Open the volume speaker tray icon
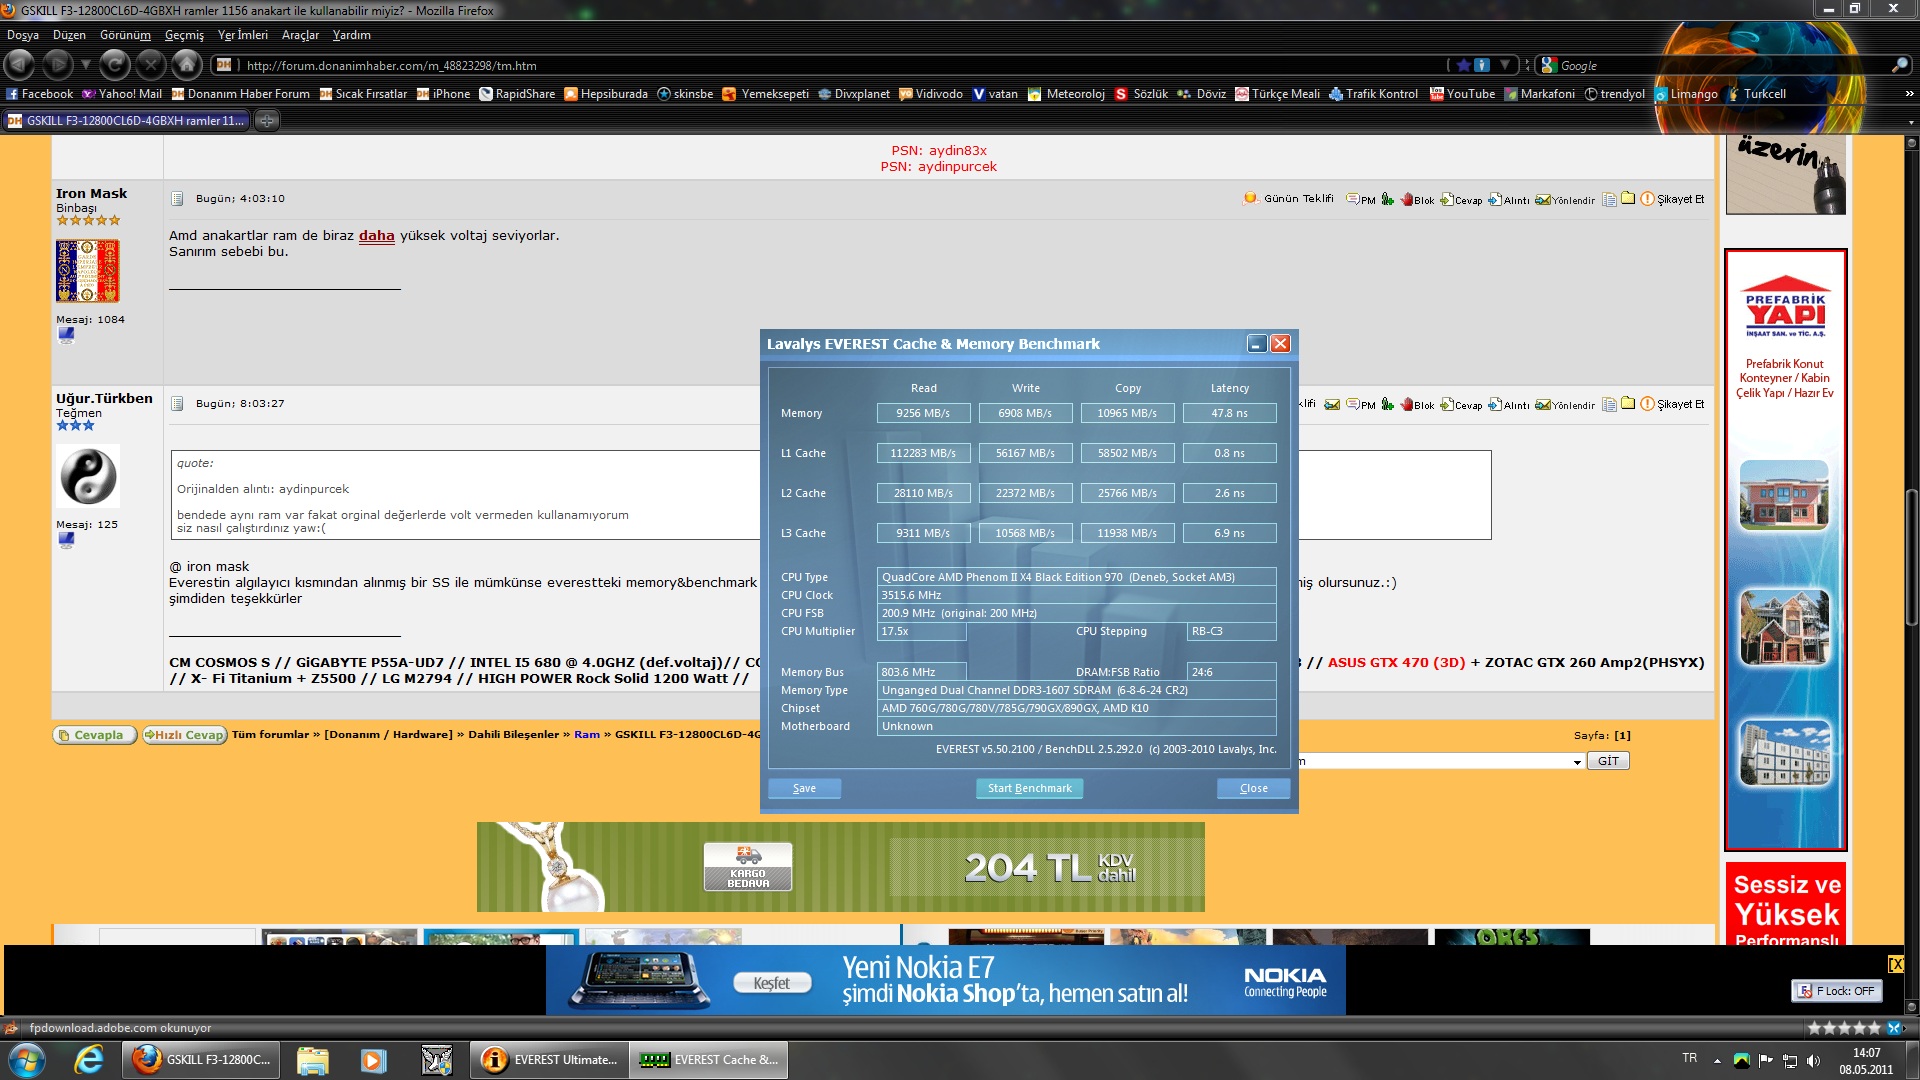The width and height of the screenshot is (1920, 1080). [1813, 1060]
